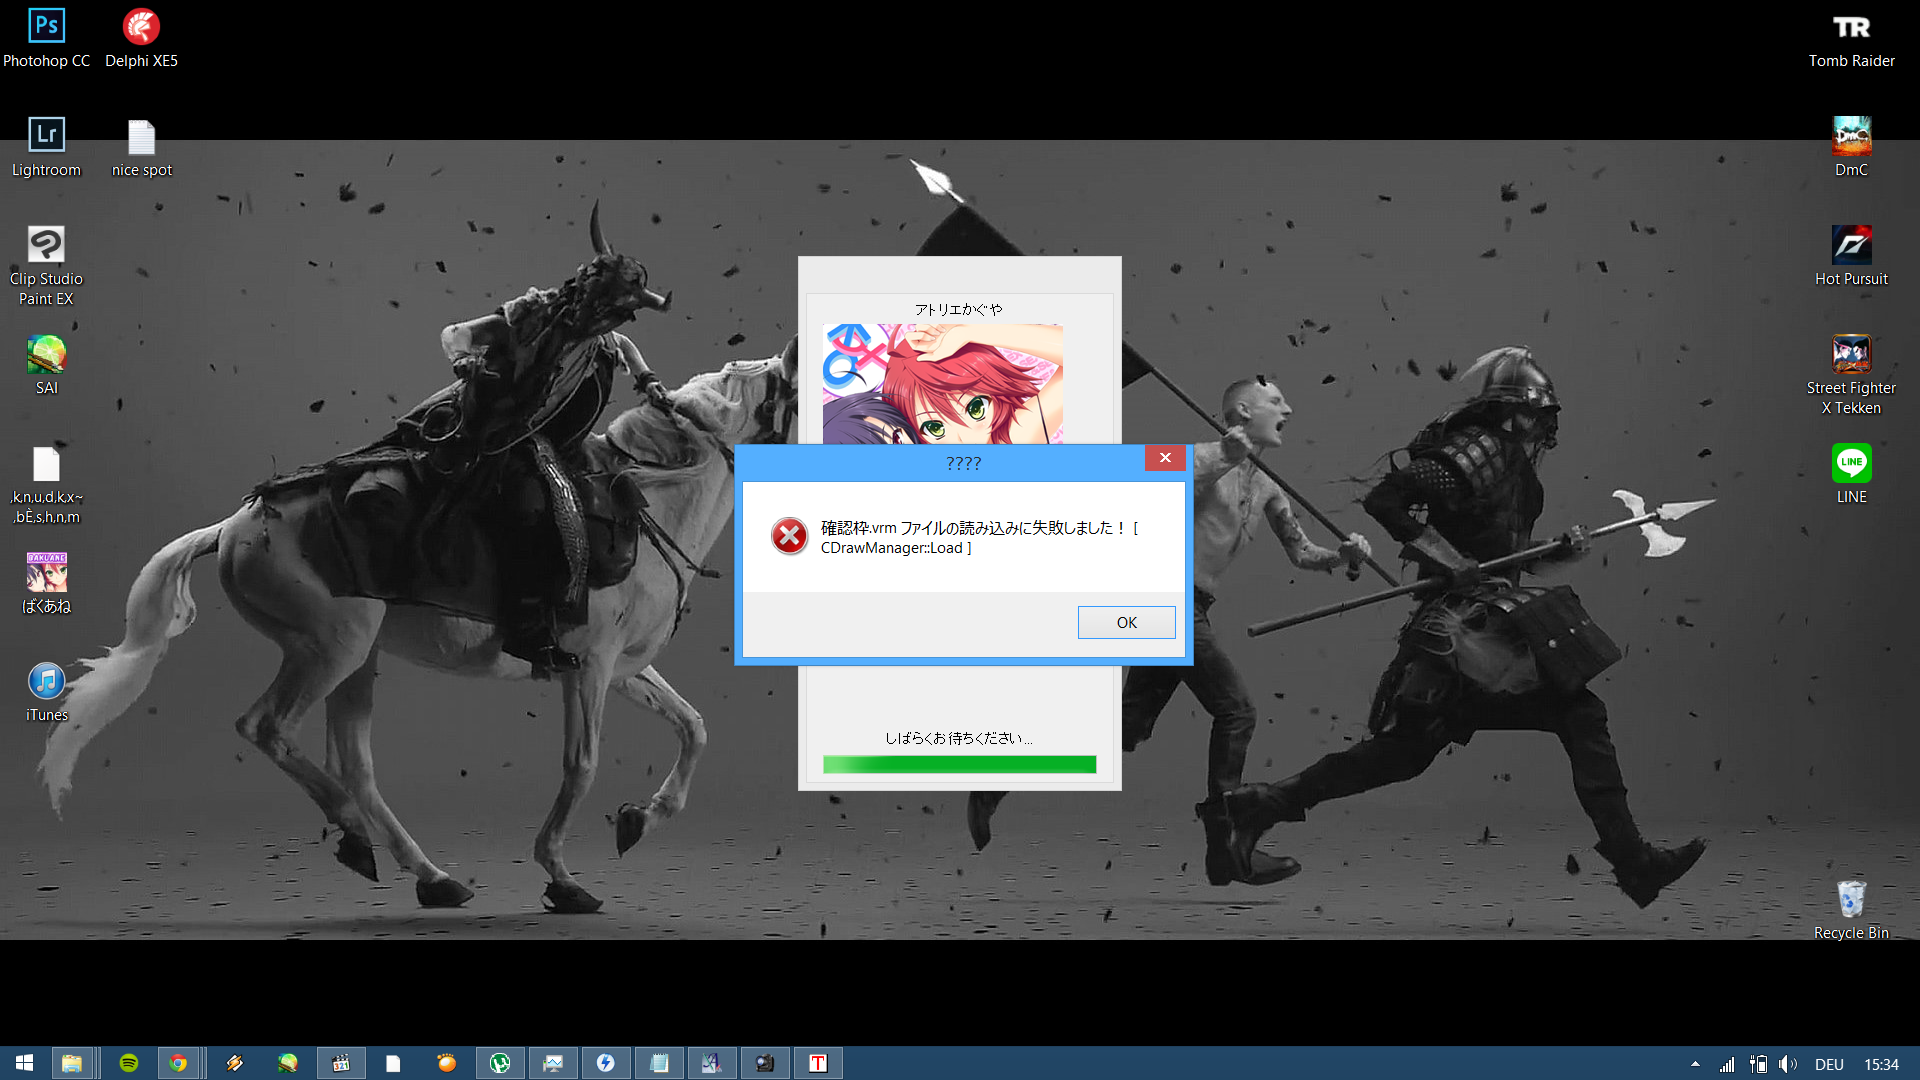The width and height of the screenshot is (1920, 1080).
Task: Close the ???? error dialog
Action: [1165, 458]
